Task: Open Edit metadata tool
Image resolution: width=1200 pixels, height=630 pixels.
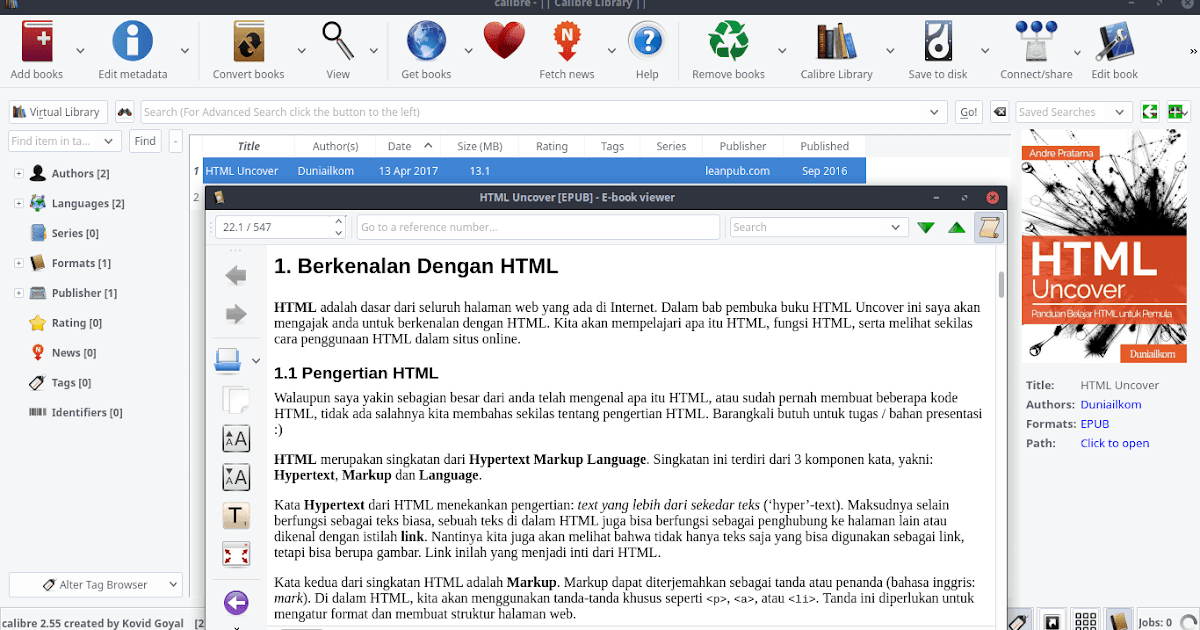Action: point(132,43)
